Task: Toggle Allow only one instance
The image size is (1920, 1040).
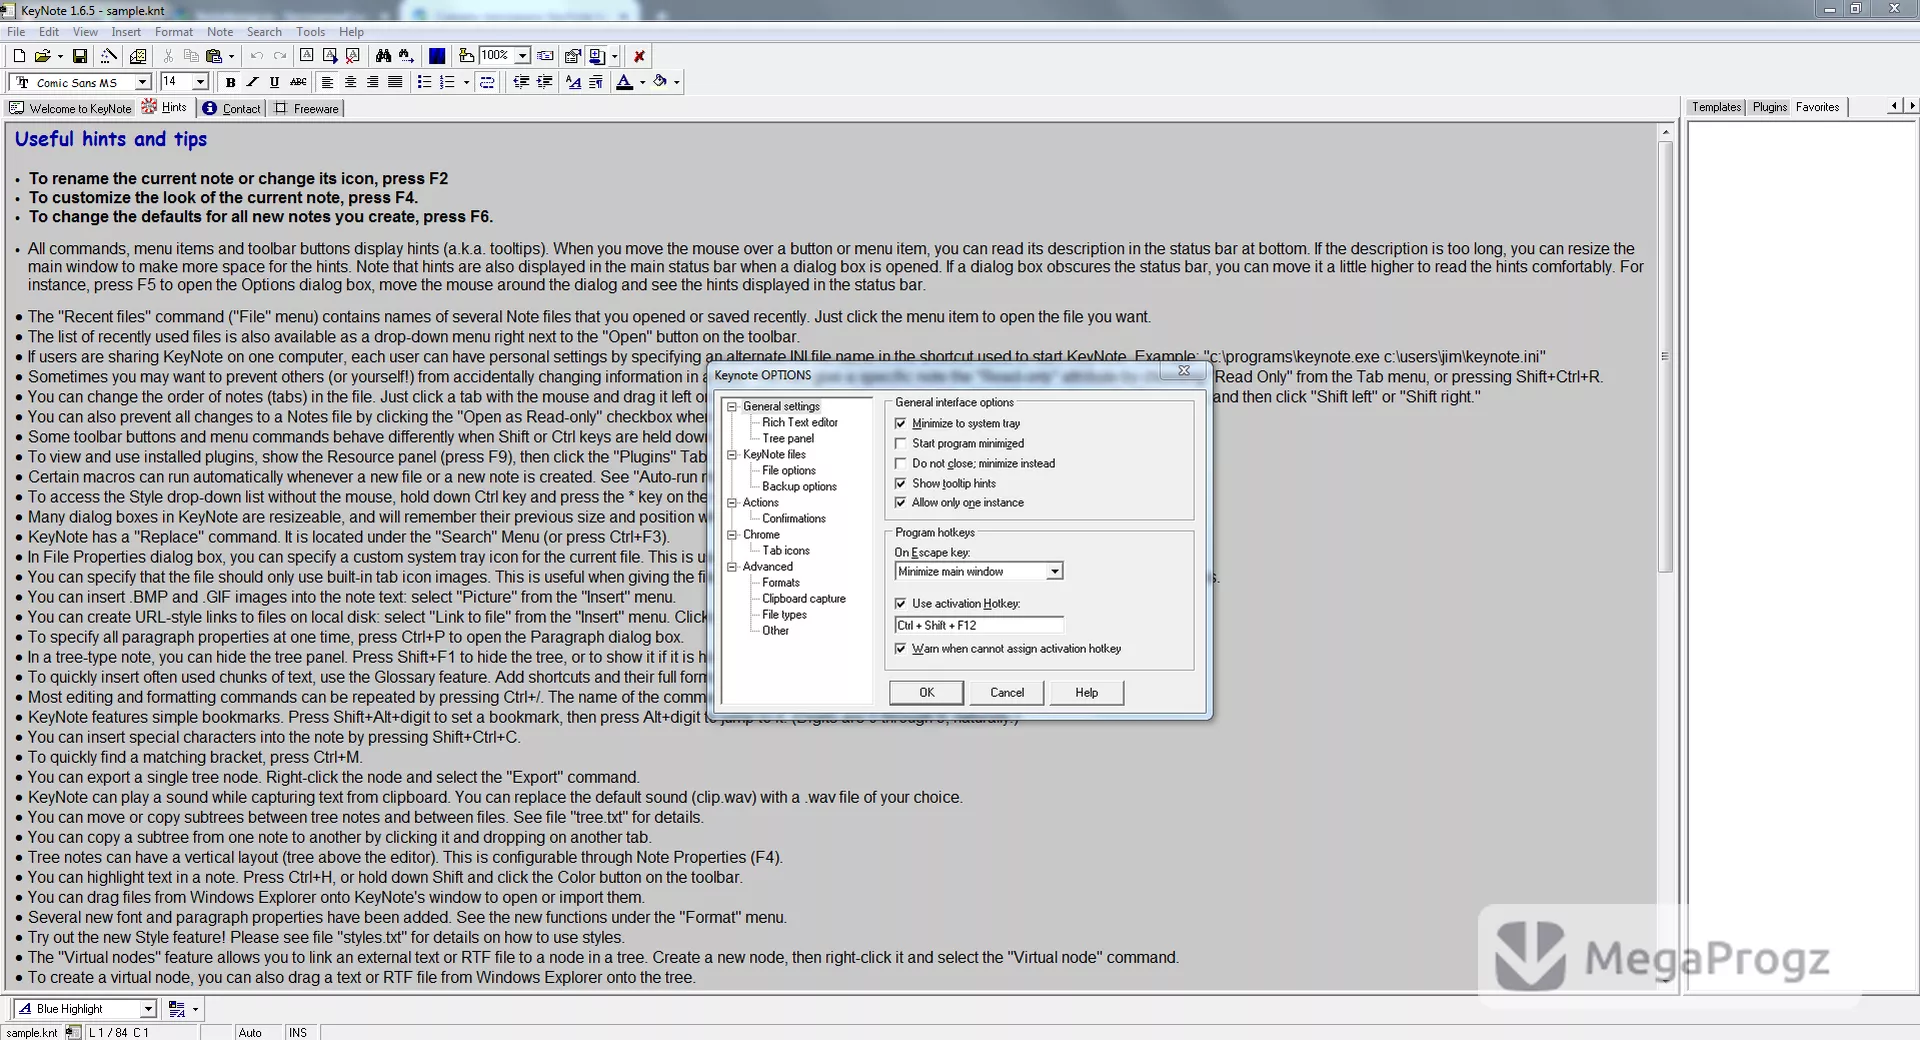Action: [900, 503]
